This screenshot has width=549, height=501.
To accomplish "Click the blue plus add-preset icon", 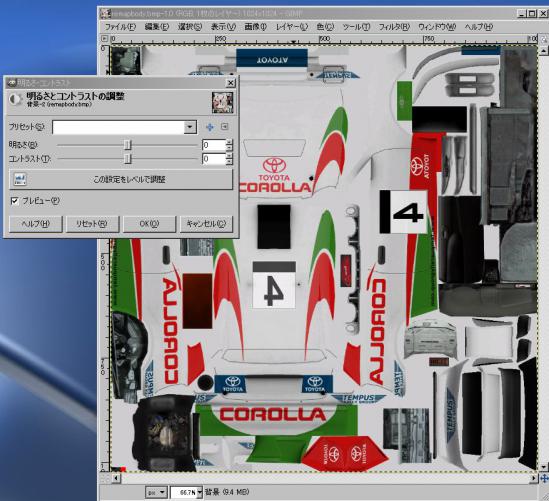I will coord(210,127).
